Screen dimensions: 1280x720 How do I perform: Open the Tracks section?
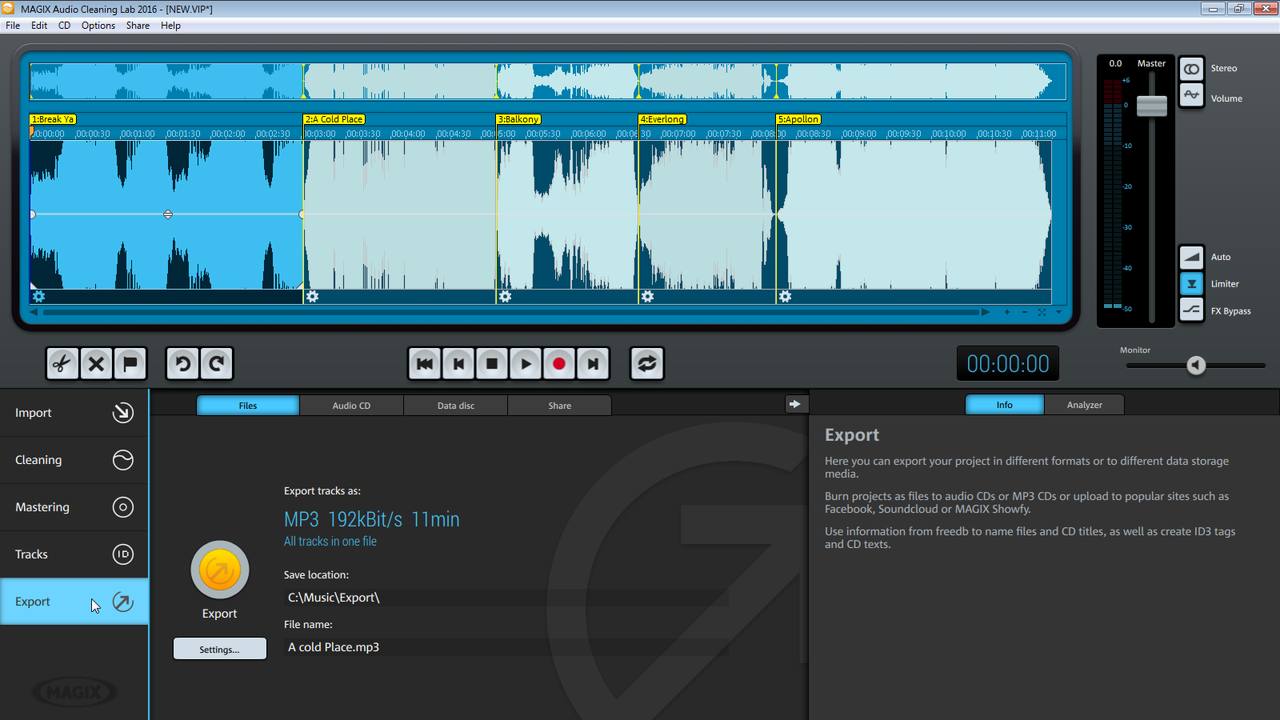(74, 554)
